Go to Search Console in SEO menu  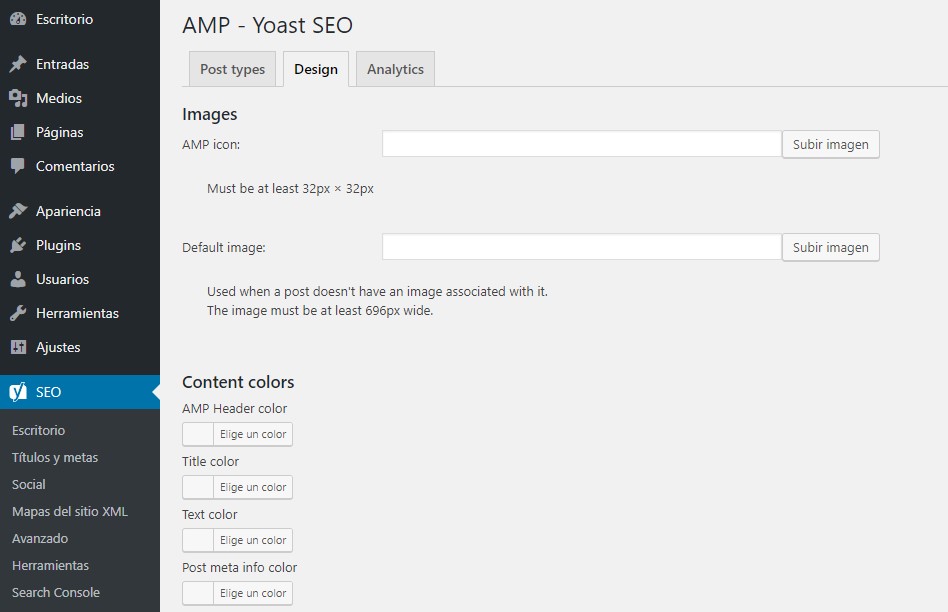pos(56,592)
